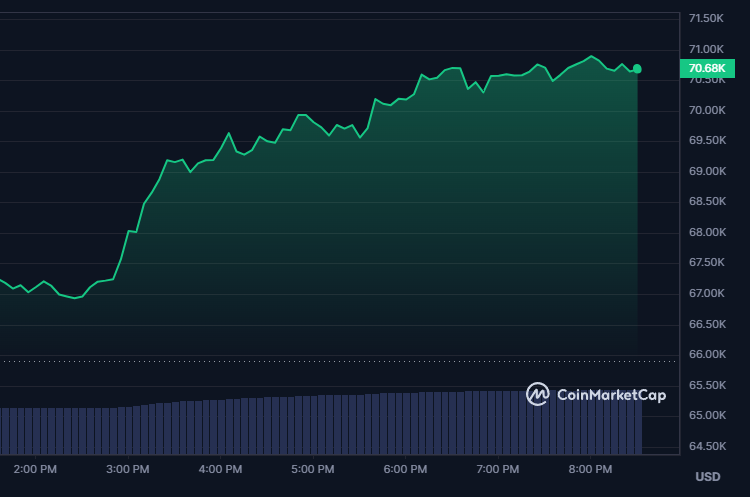Select the 8:00 PM time axis label
This screenshot has width=750, height=497.
pos(590,469)
